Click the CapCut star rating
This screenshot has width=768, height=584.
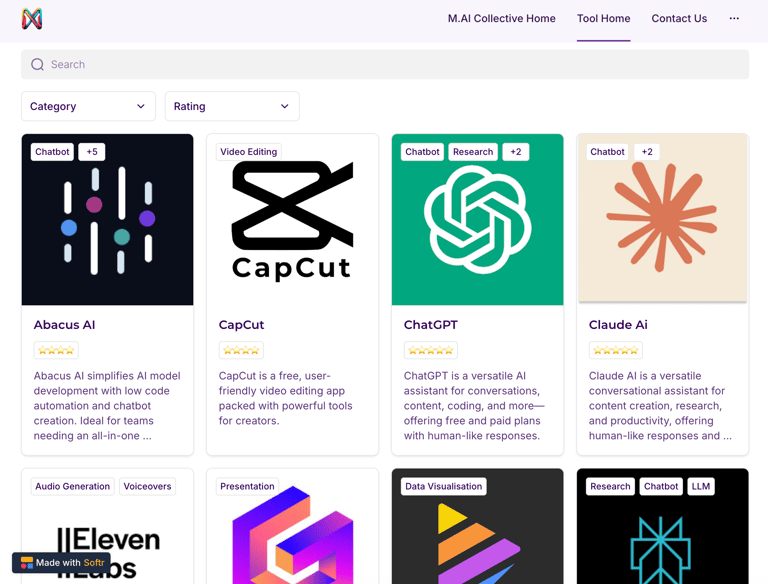coord(241,350)
